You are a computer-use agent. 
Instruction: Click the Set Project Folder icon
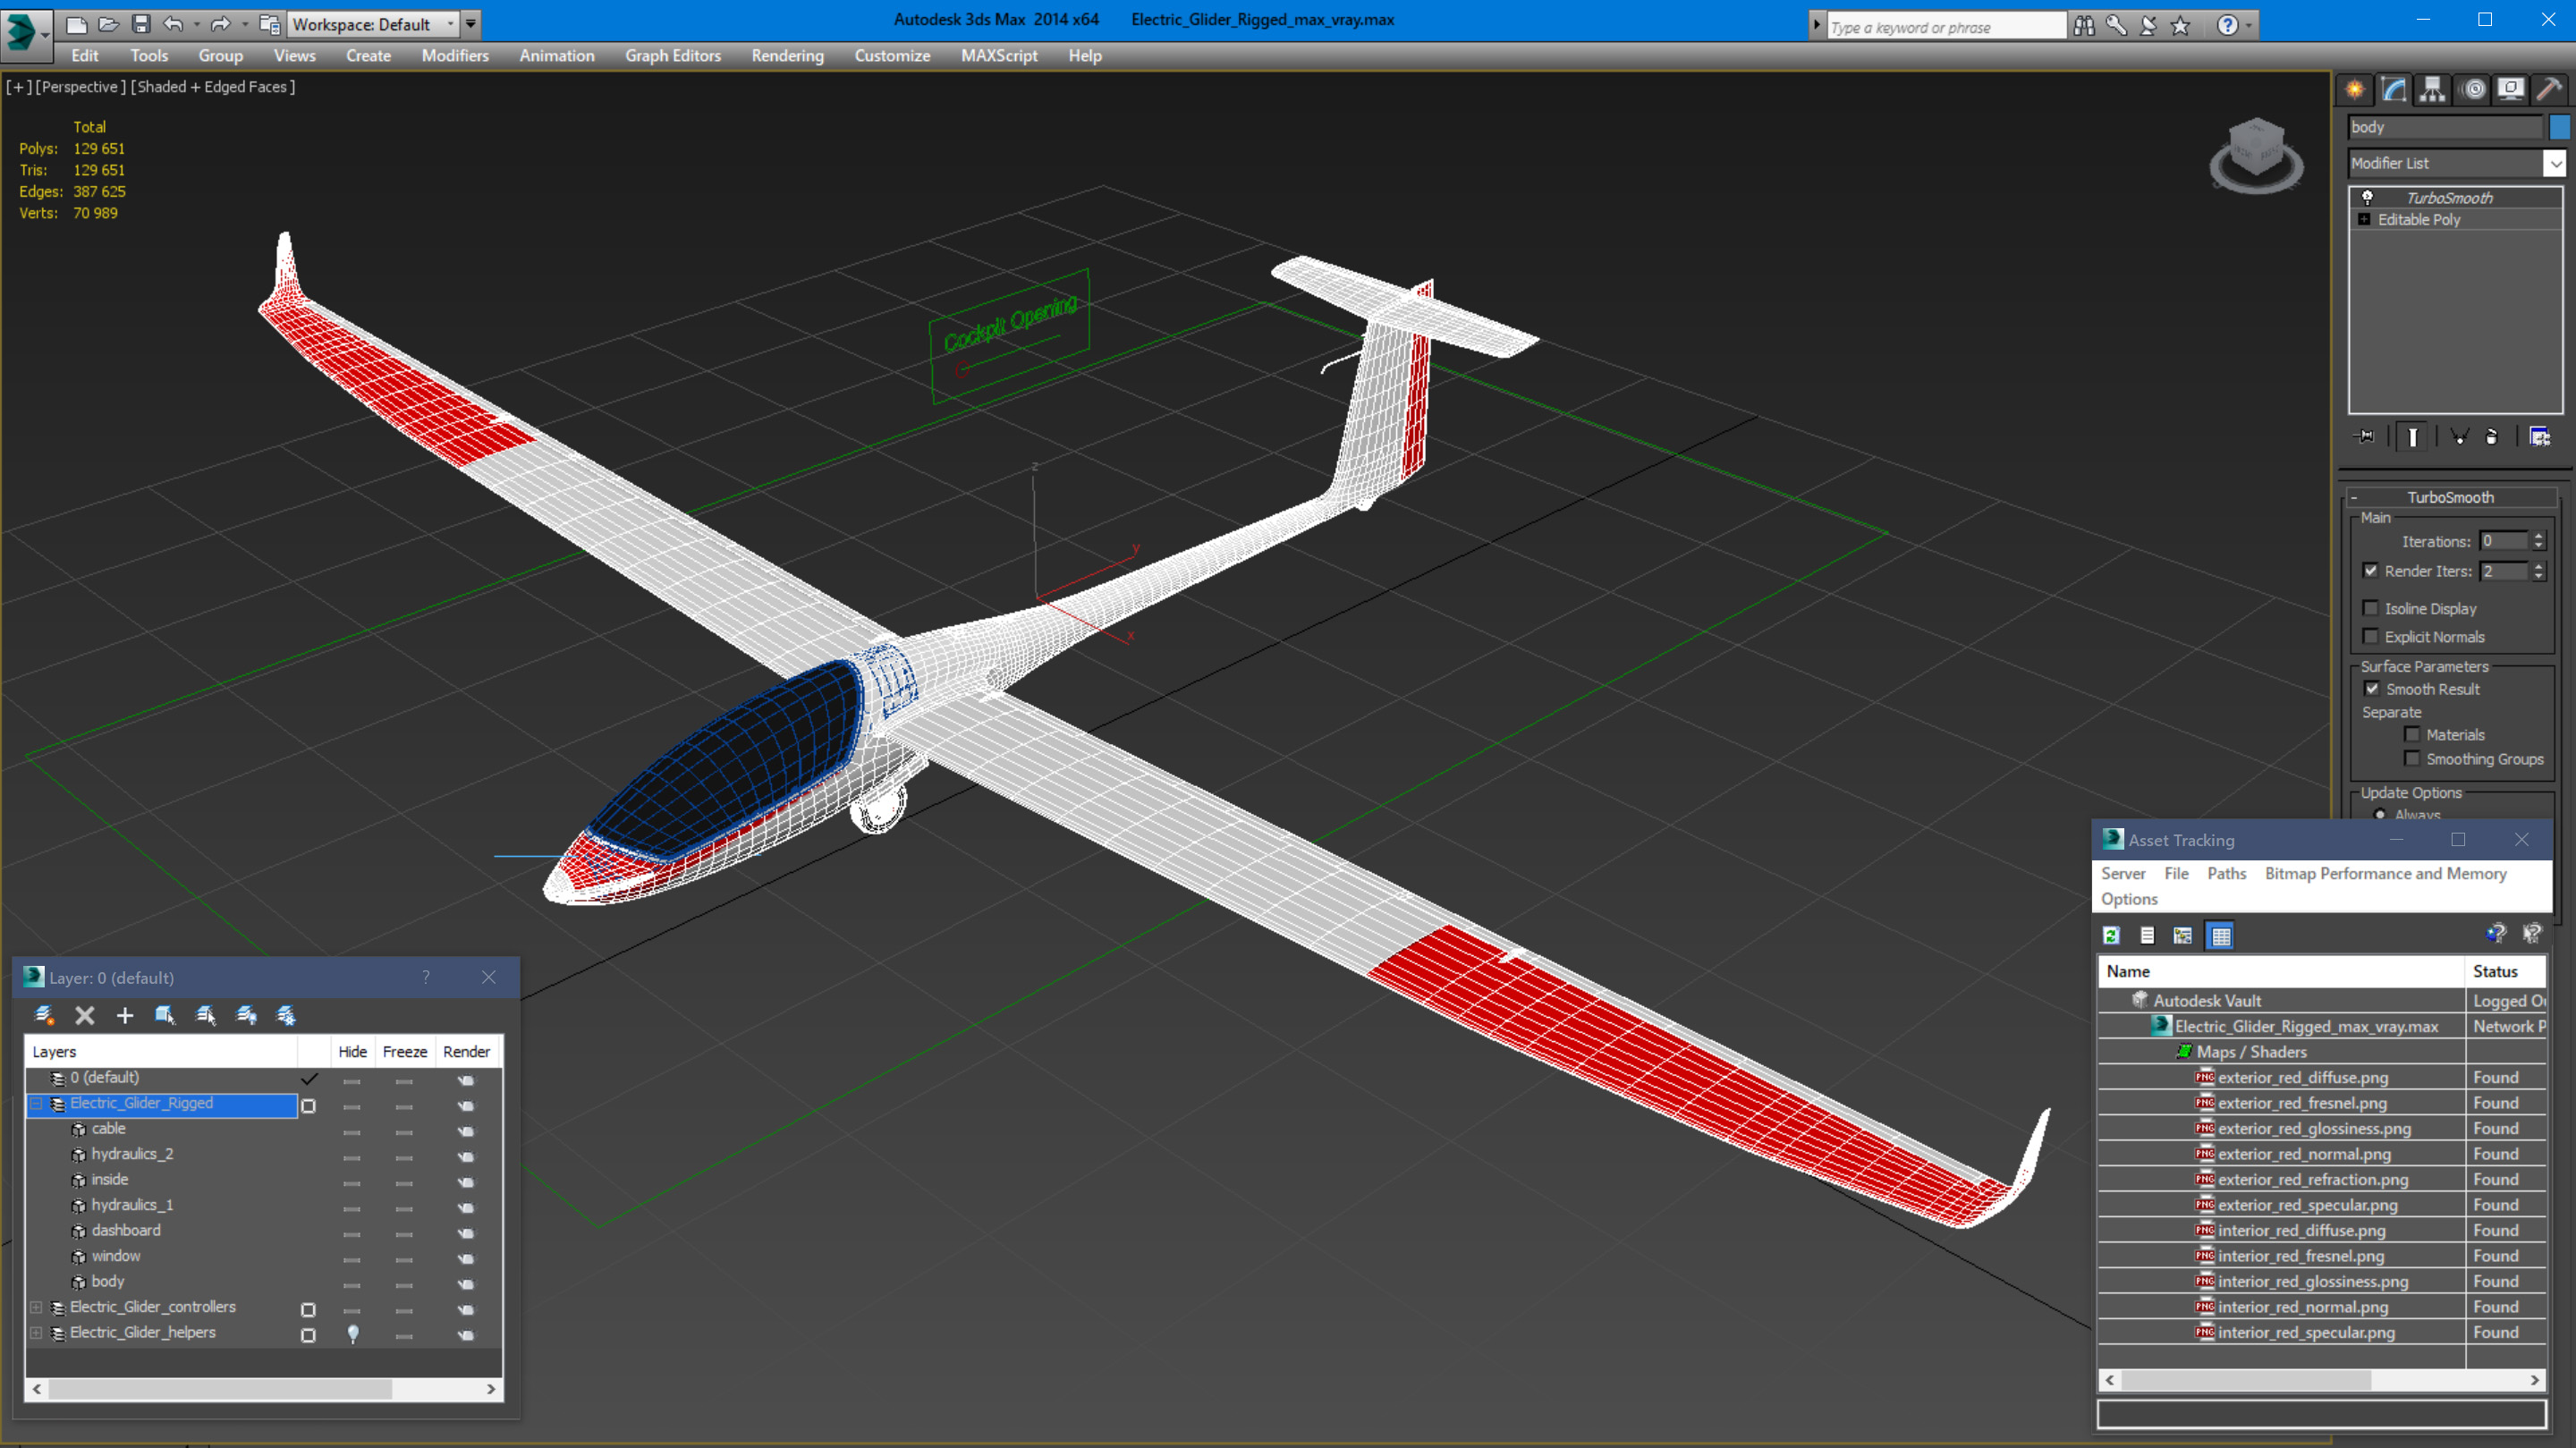click(x=269, y=24)
